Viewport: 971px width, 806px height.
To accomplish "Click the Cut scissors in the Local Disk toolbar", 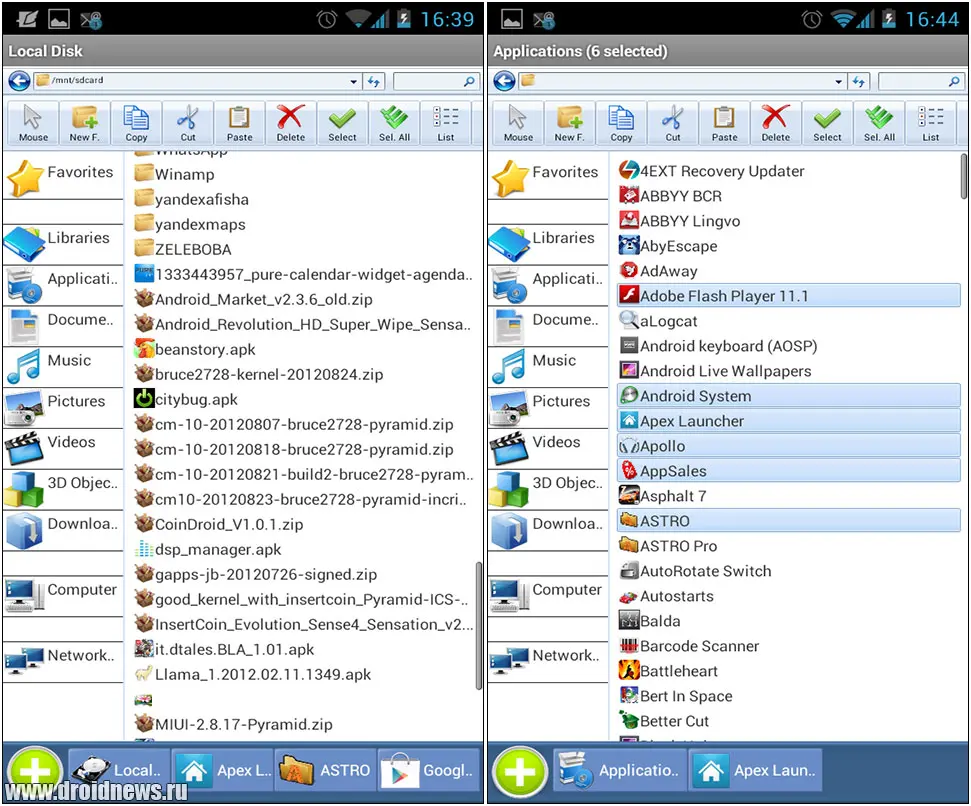I will click(x=188, y=123).
